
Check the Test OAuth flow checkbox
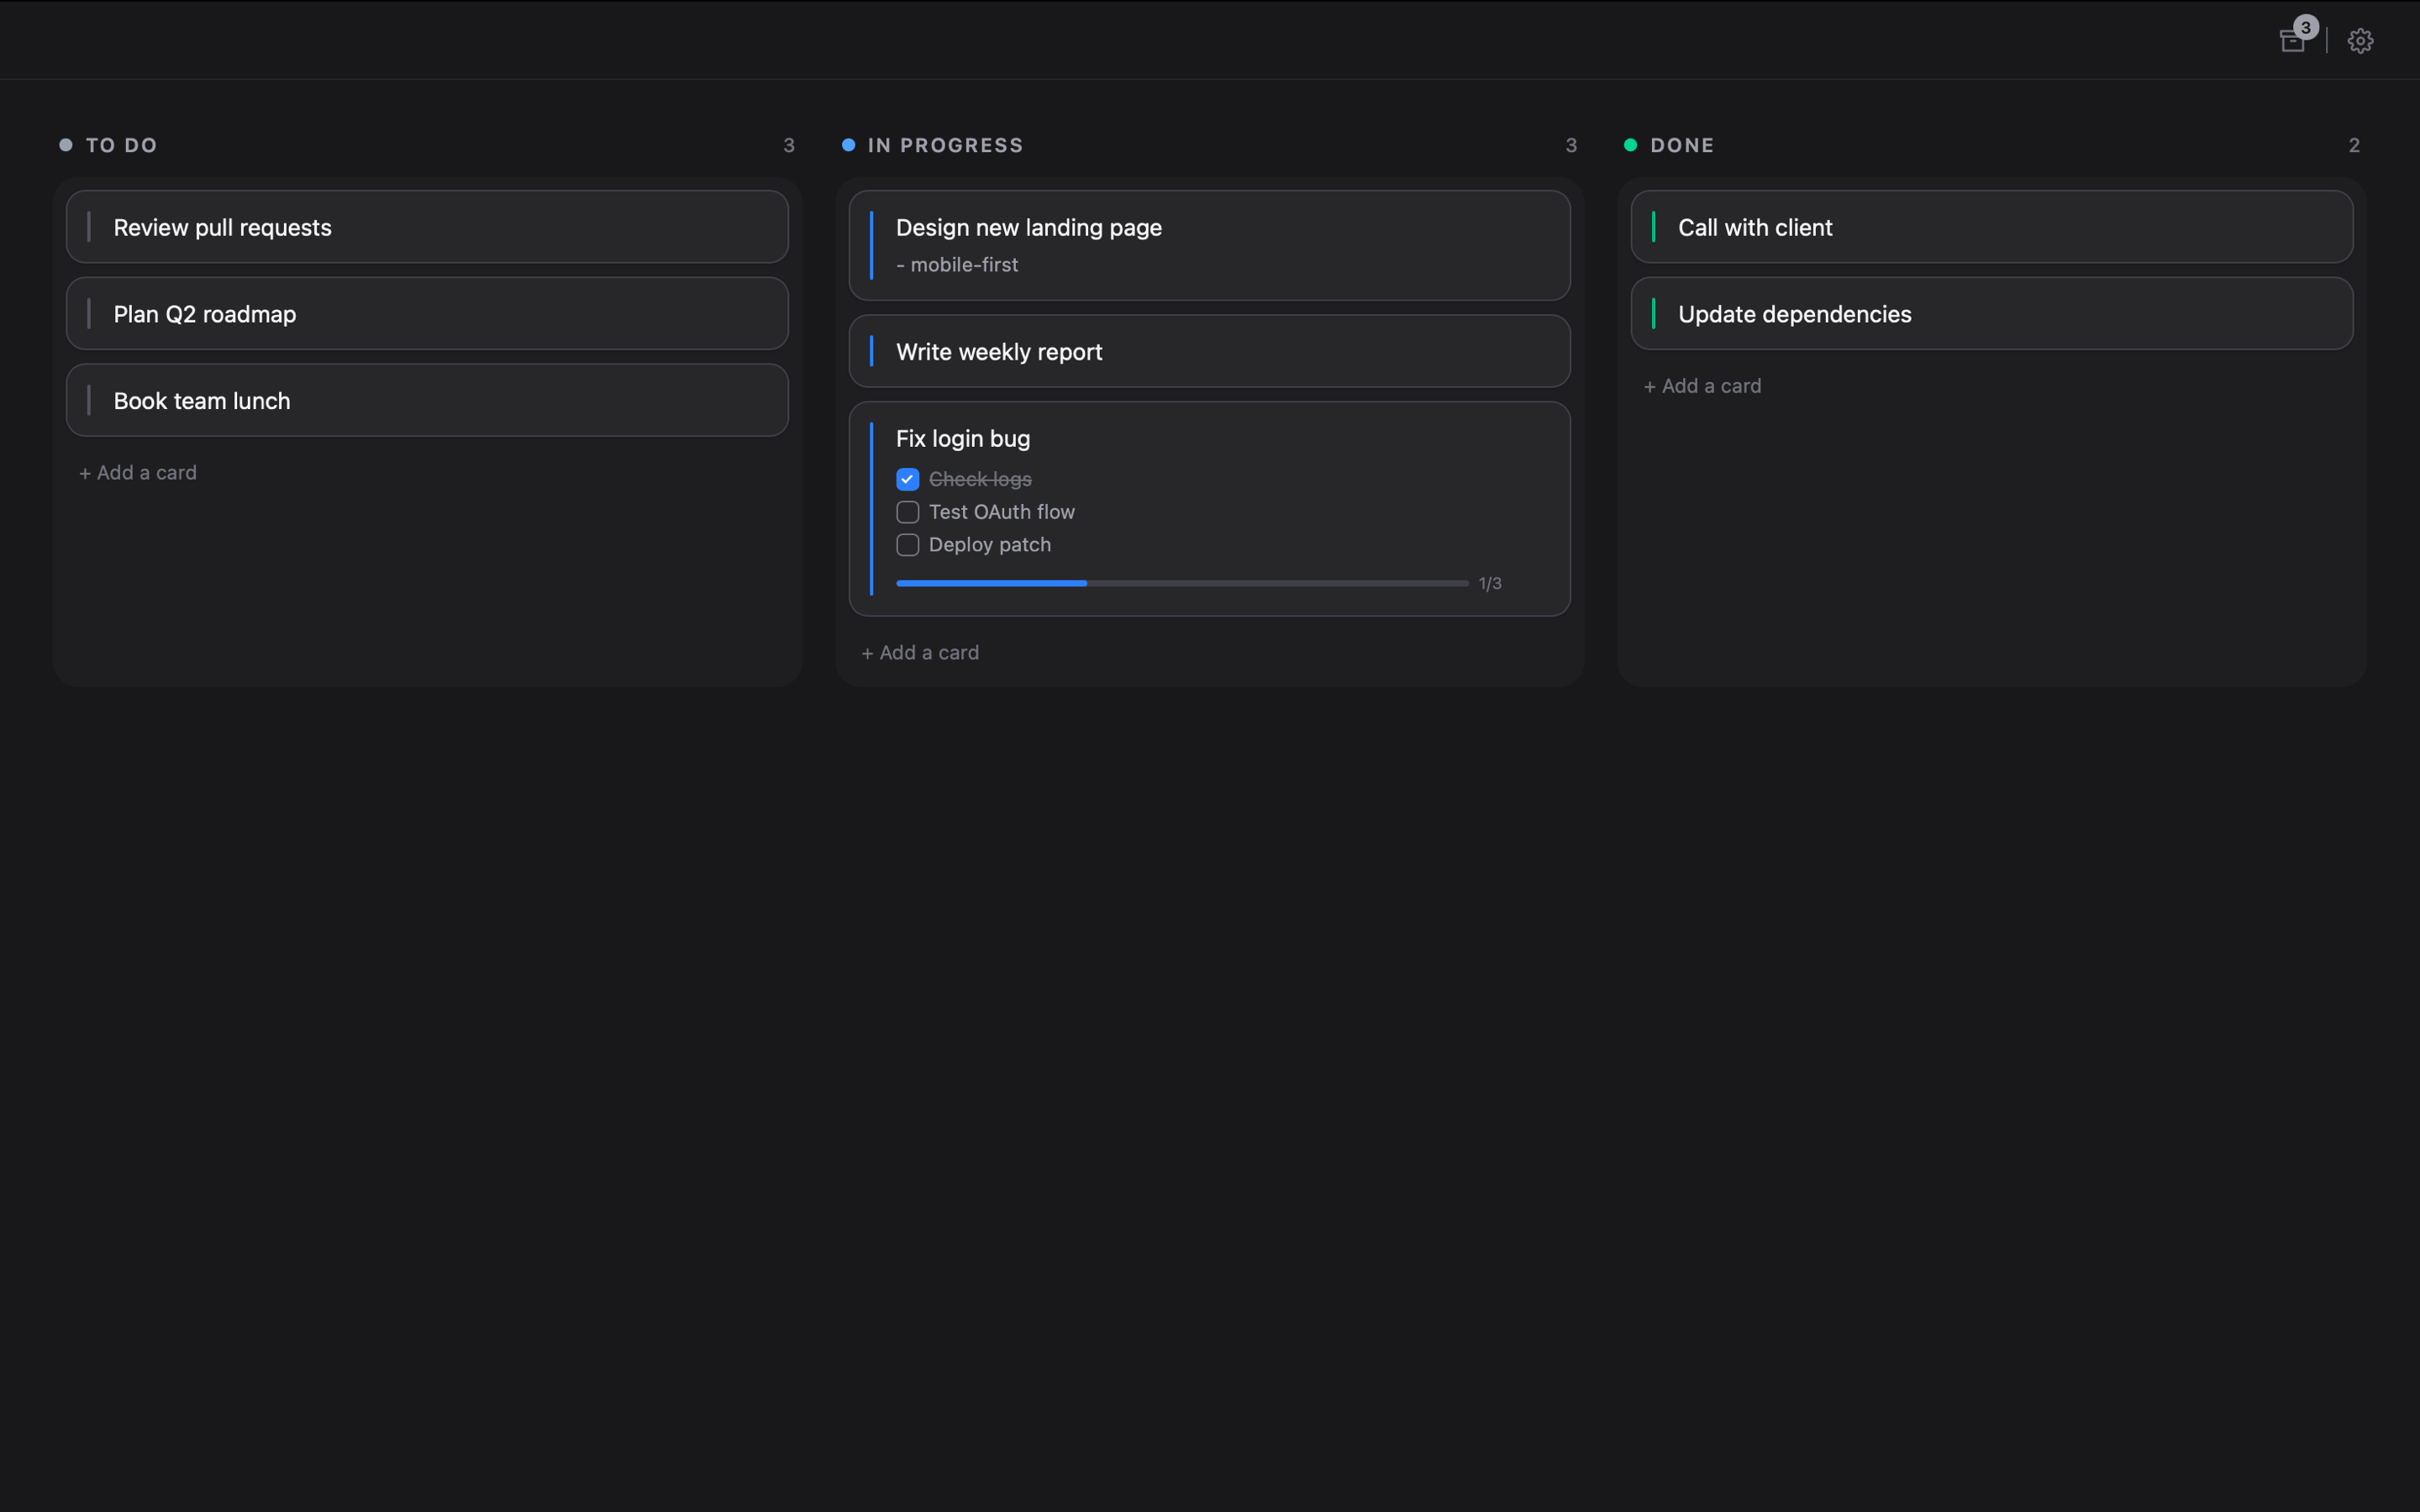pos(907,512)
